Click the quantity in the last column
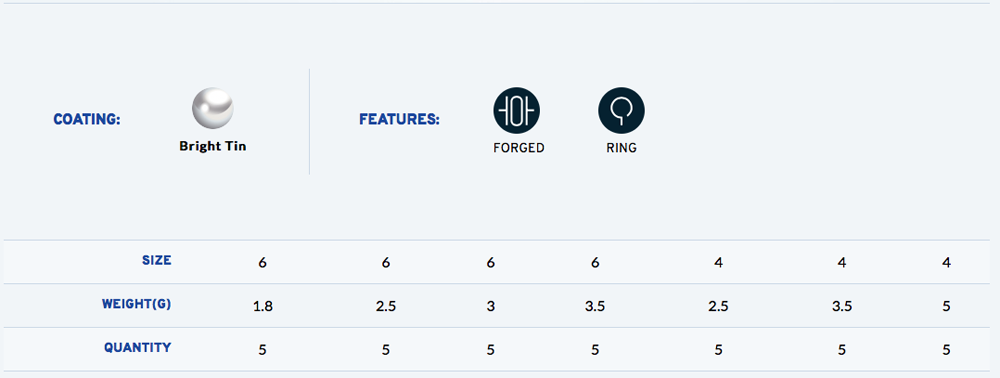This screenshot has width=1000, height=378. [946, 350]
